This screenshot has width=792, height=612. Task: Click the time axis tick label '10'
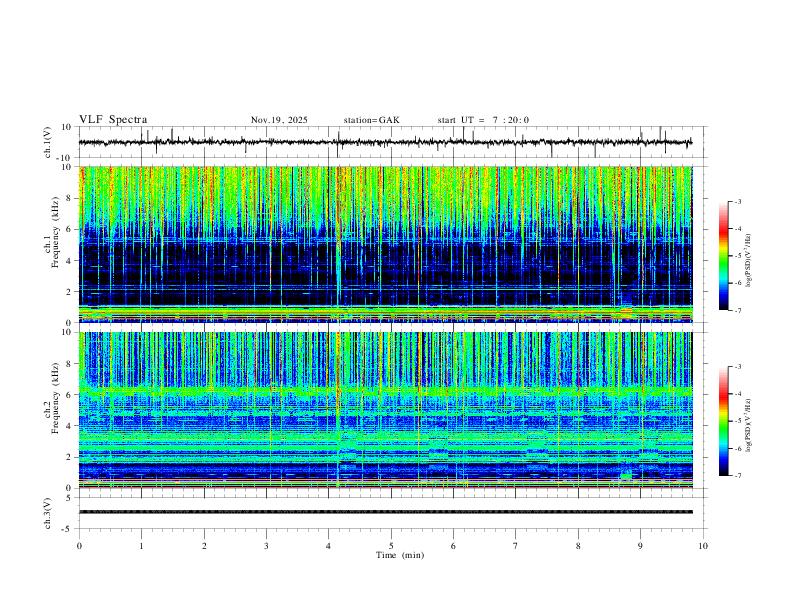pyautogui.click(x=703, y=546)
